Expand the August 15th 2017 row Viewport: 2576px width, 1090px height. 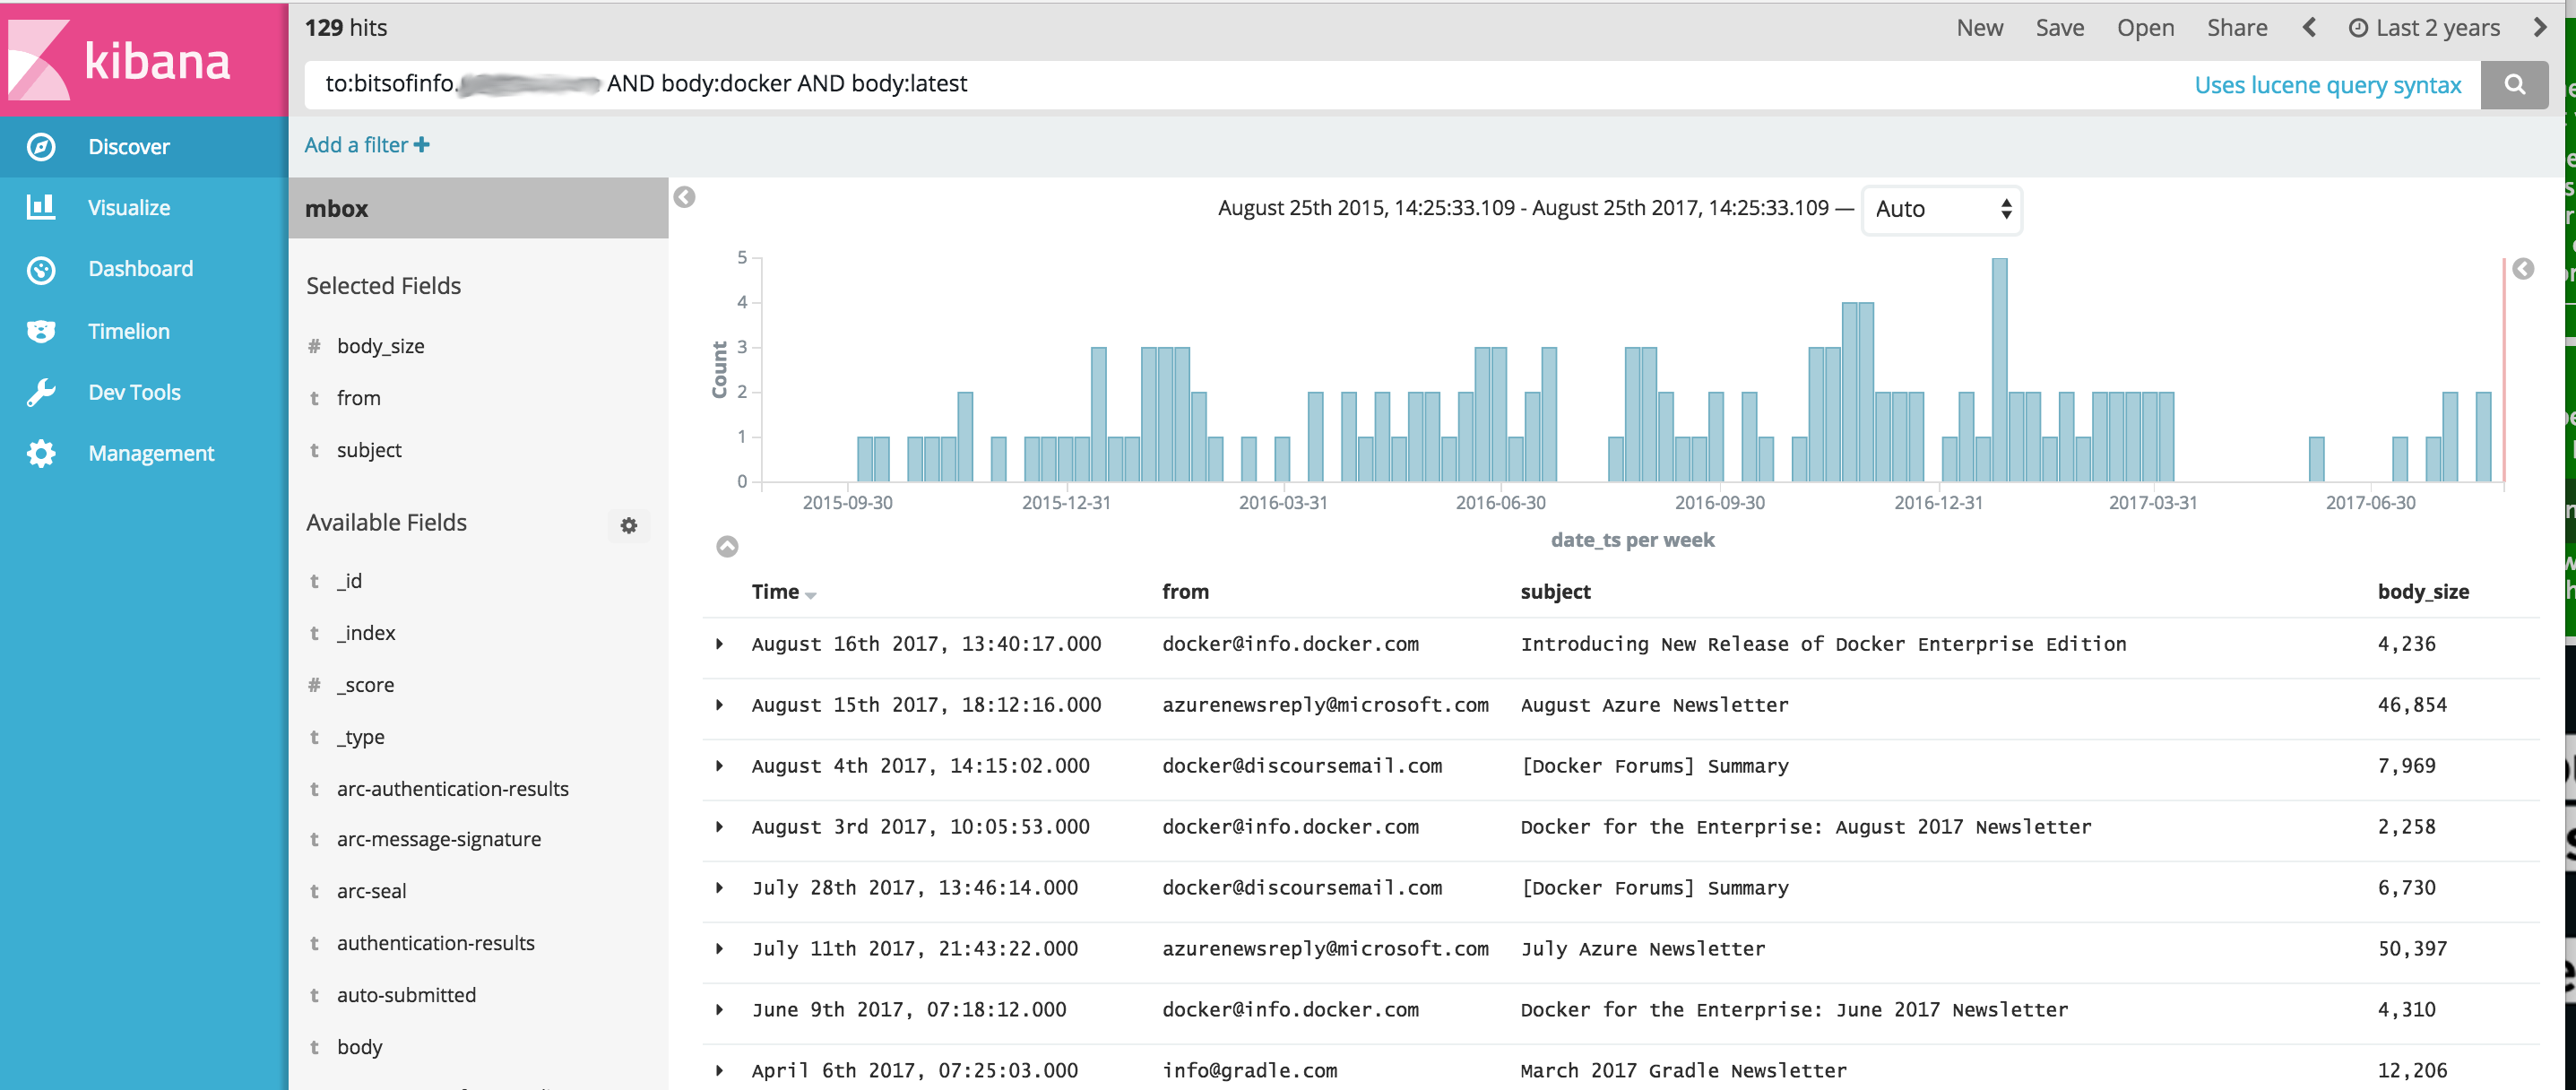(x=719, y=705)
